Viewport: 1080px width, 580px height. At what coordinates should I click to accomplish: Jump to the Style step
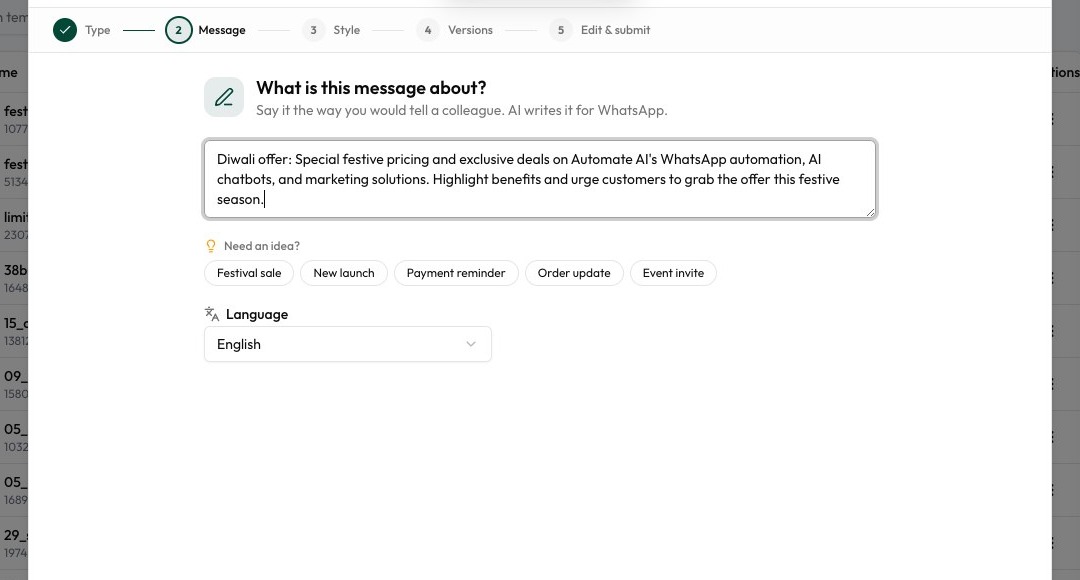coord(331,30)
